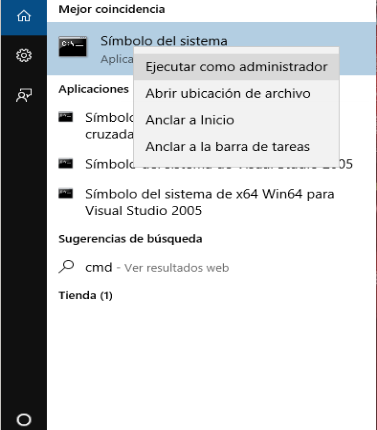
Task: Choose Ejecutar como administrador
Action: 236,67
